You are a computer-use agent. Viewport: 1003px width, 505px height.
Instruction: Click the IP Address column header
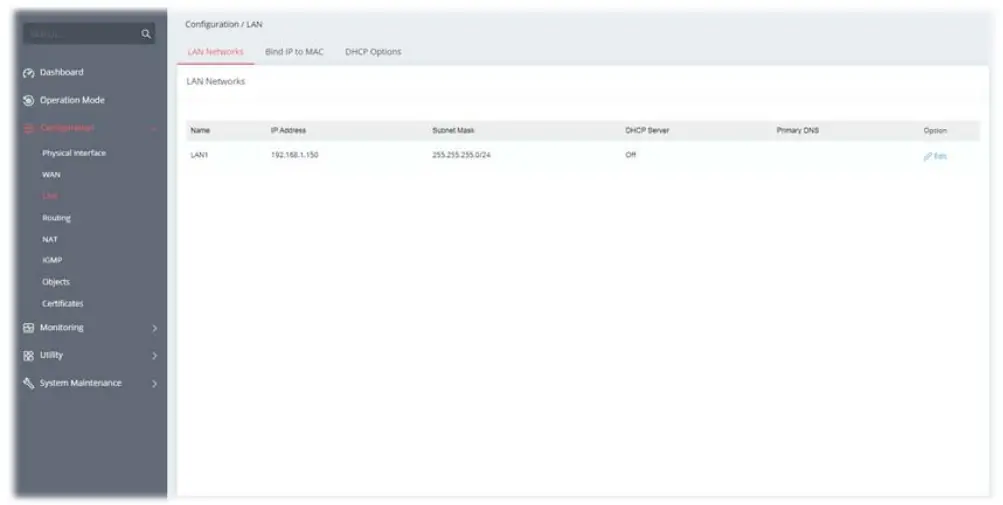[x=288, y=131]
